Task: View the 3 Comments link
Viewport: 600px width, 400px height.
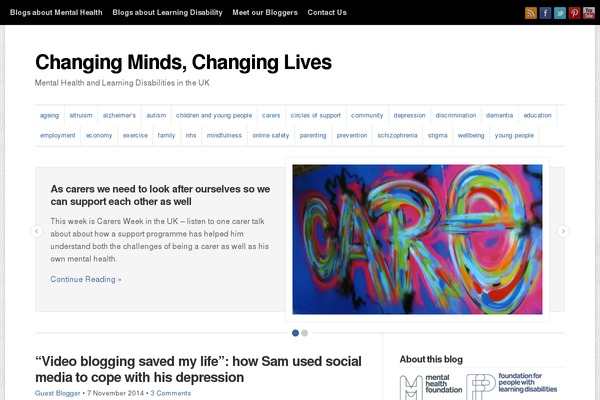Action: 170,393
